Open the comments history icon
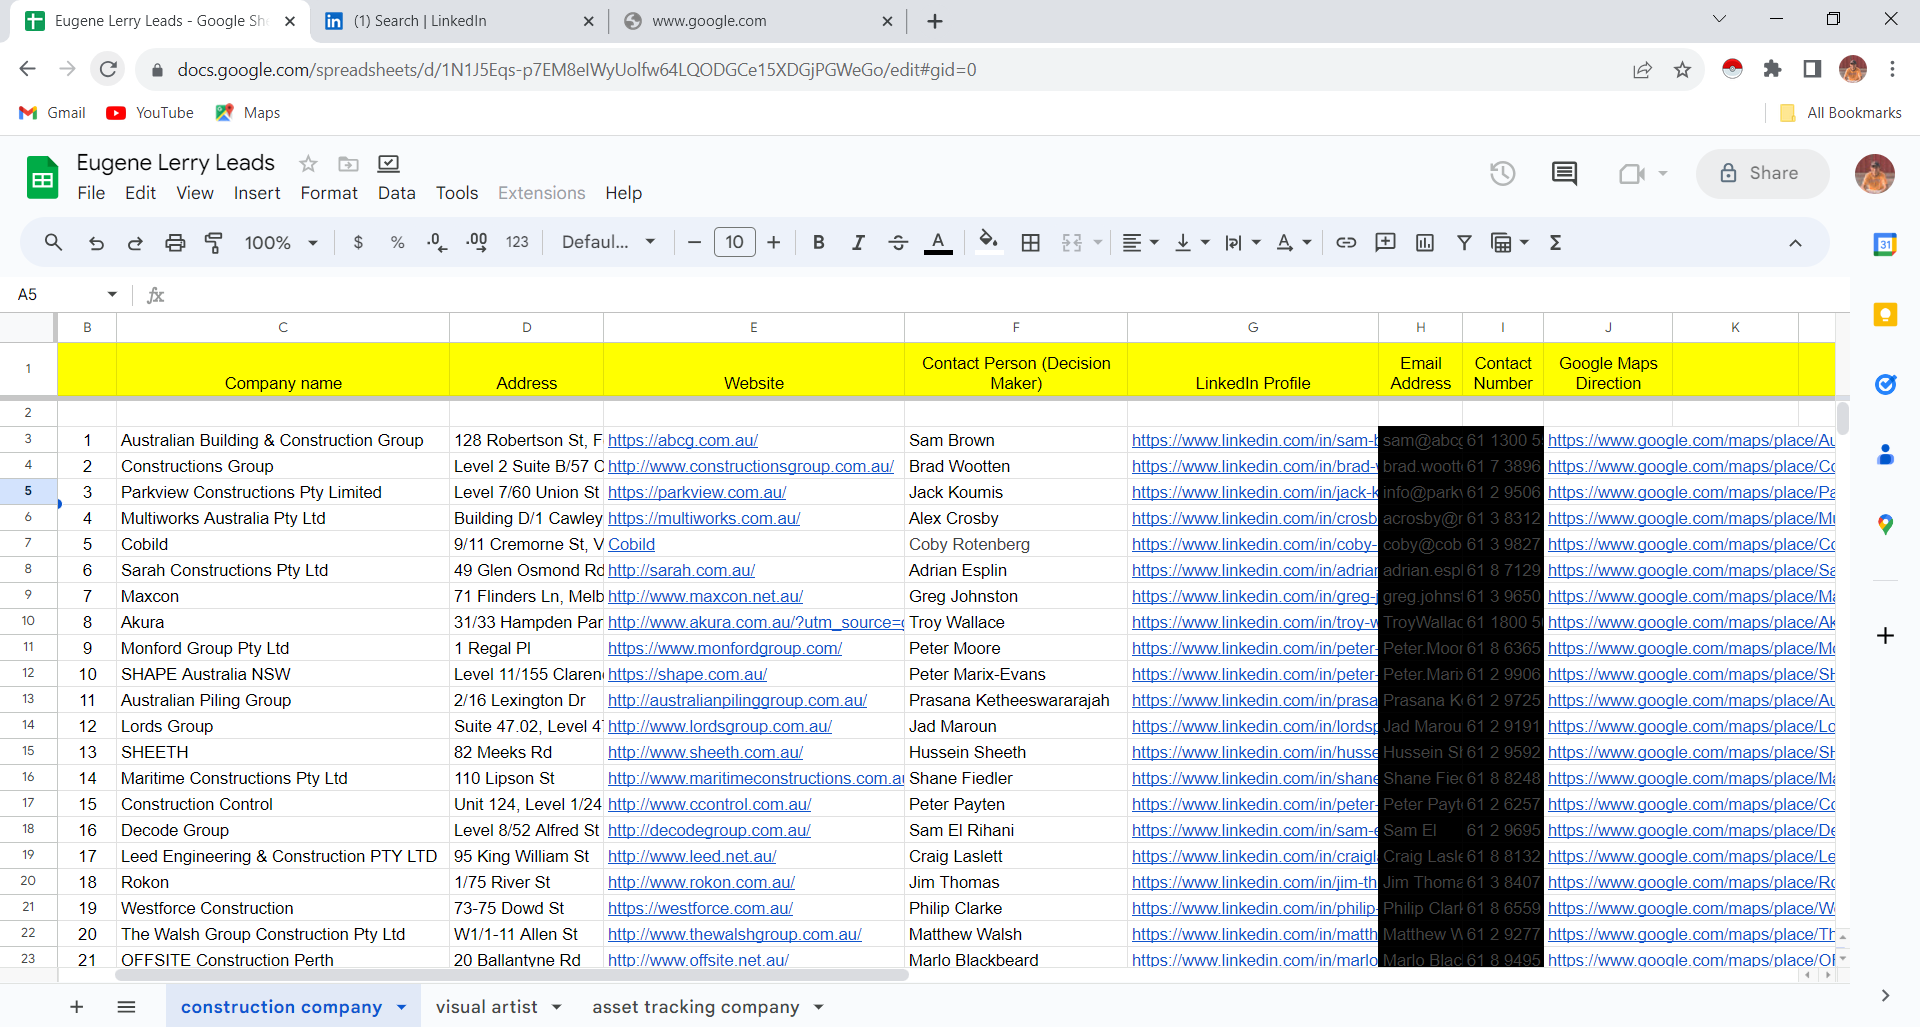 coord(1564,173)
